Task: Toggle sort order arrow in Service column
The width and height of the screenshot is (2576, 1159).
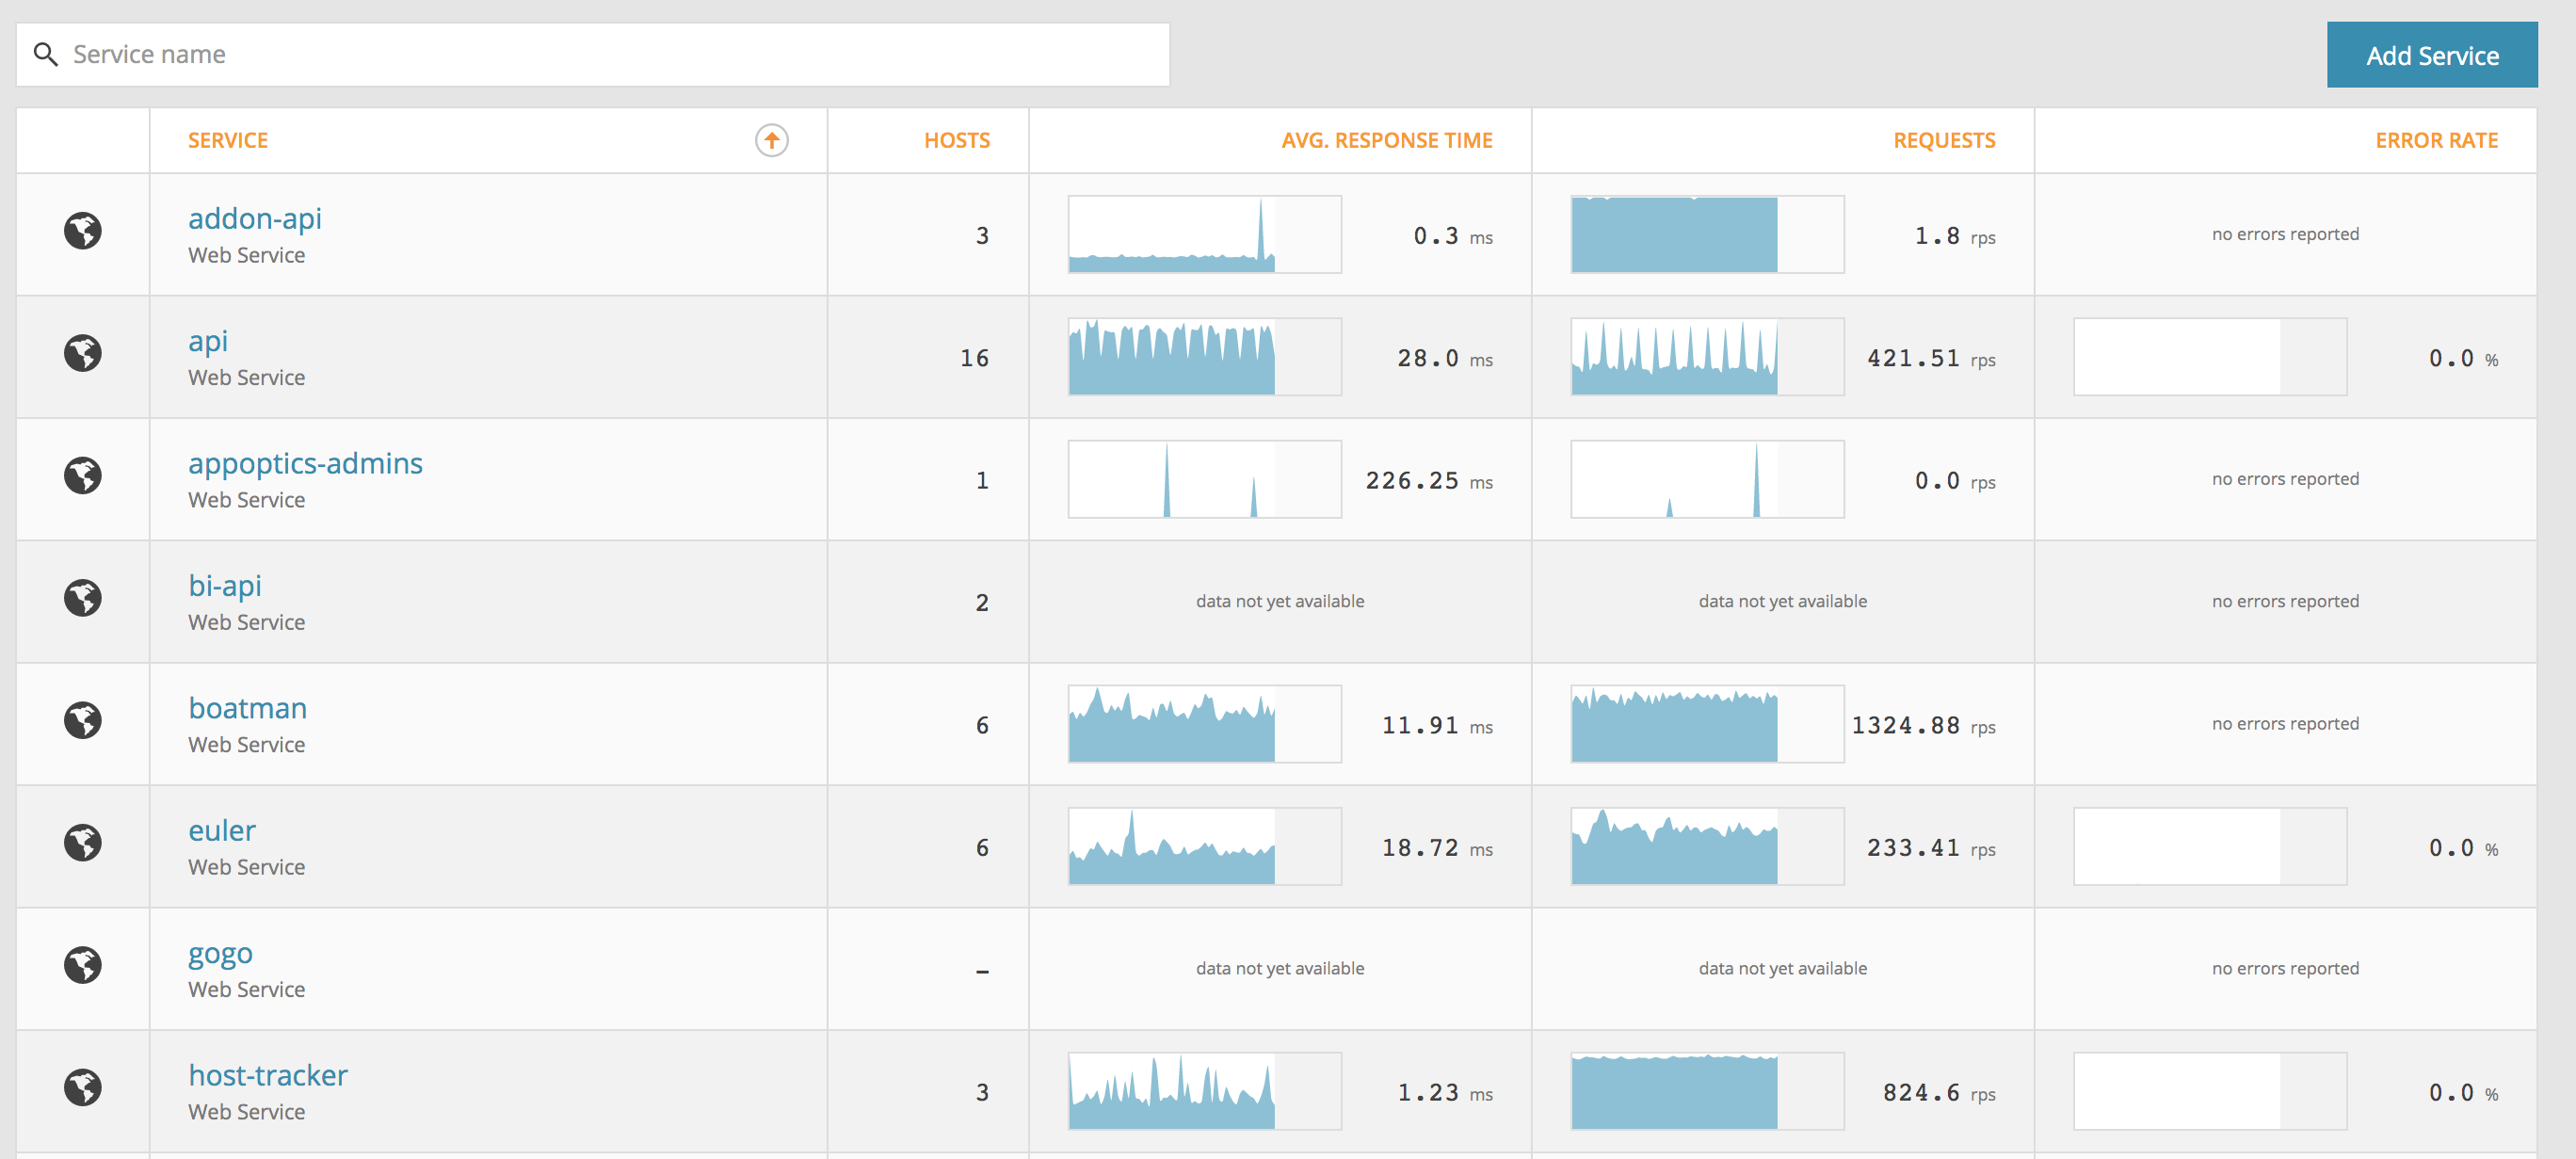Action: tap(771, 140)
